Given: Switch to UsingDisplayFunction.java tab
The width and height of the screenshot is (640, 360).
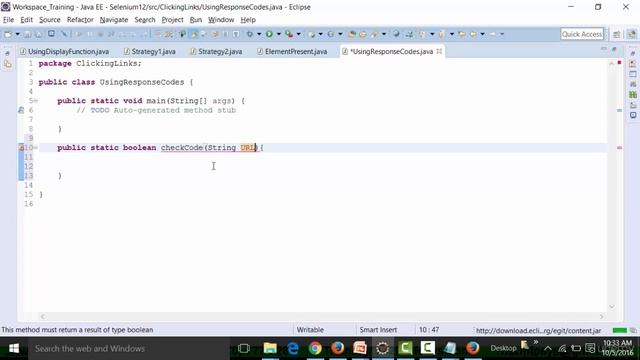Looking at the screenshot, I should (x=64, y=51).
